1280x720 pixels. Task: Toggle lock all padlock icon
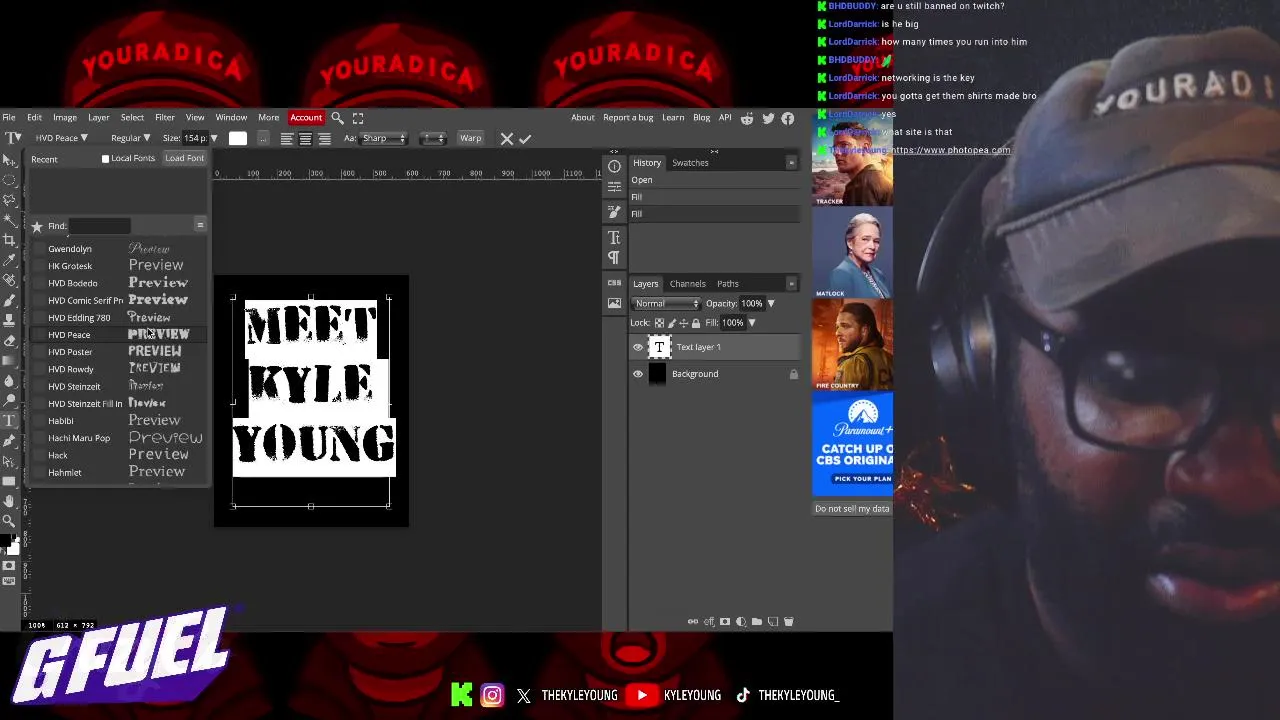tap(696, 323)
